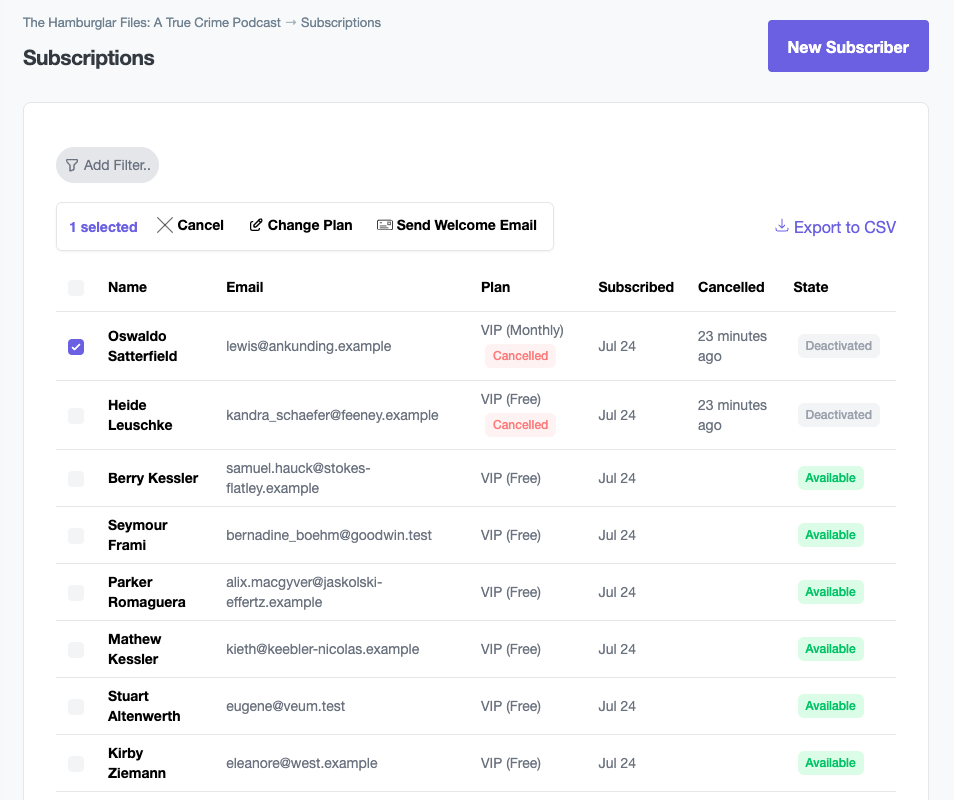Cancel the current selection
The width and height of the screenshot is (954, 800).
click(190, 225)
